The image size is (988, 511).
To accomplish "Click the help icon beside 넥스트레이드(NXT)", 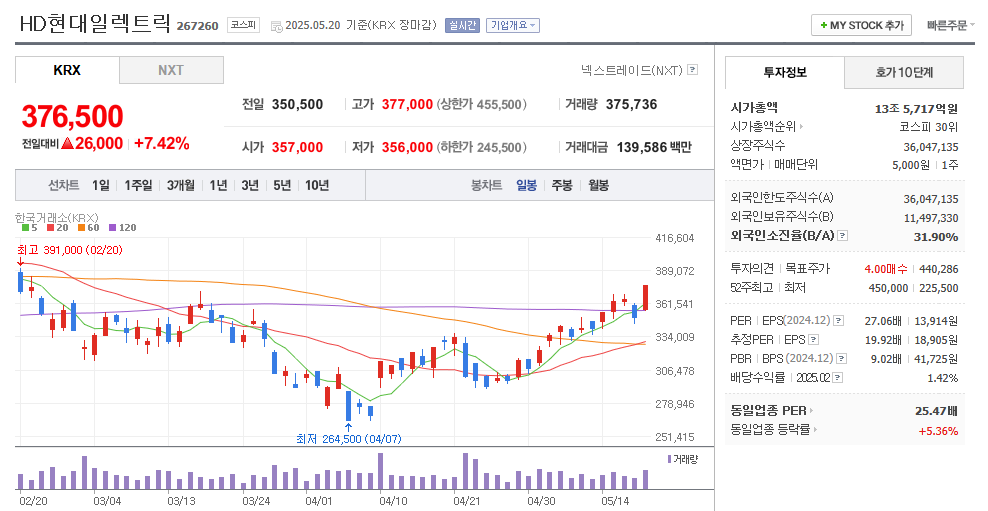I will (x=692, y=70).
